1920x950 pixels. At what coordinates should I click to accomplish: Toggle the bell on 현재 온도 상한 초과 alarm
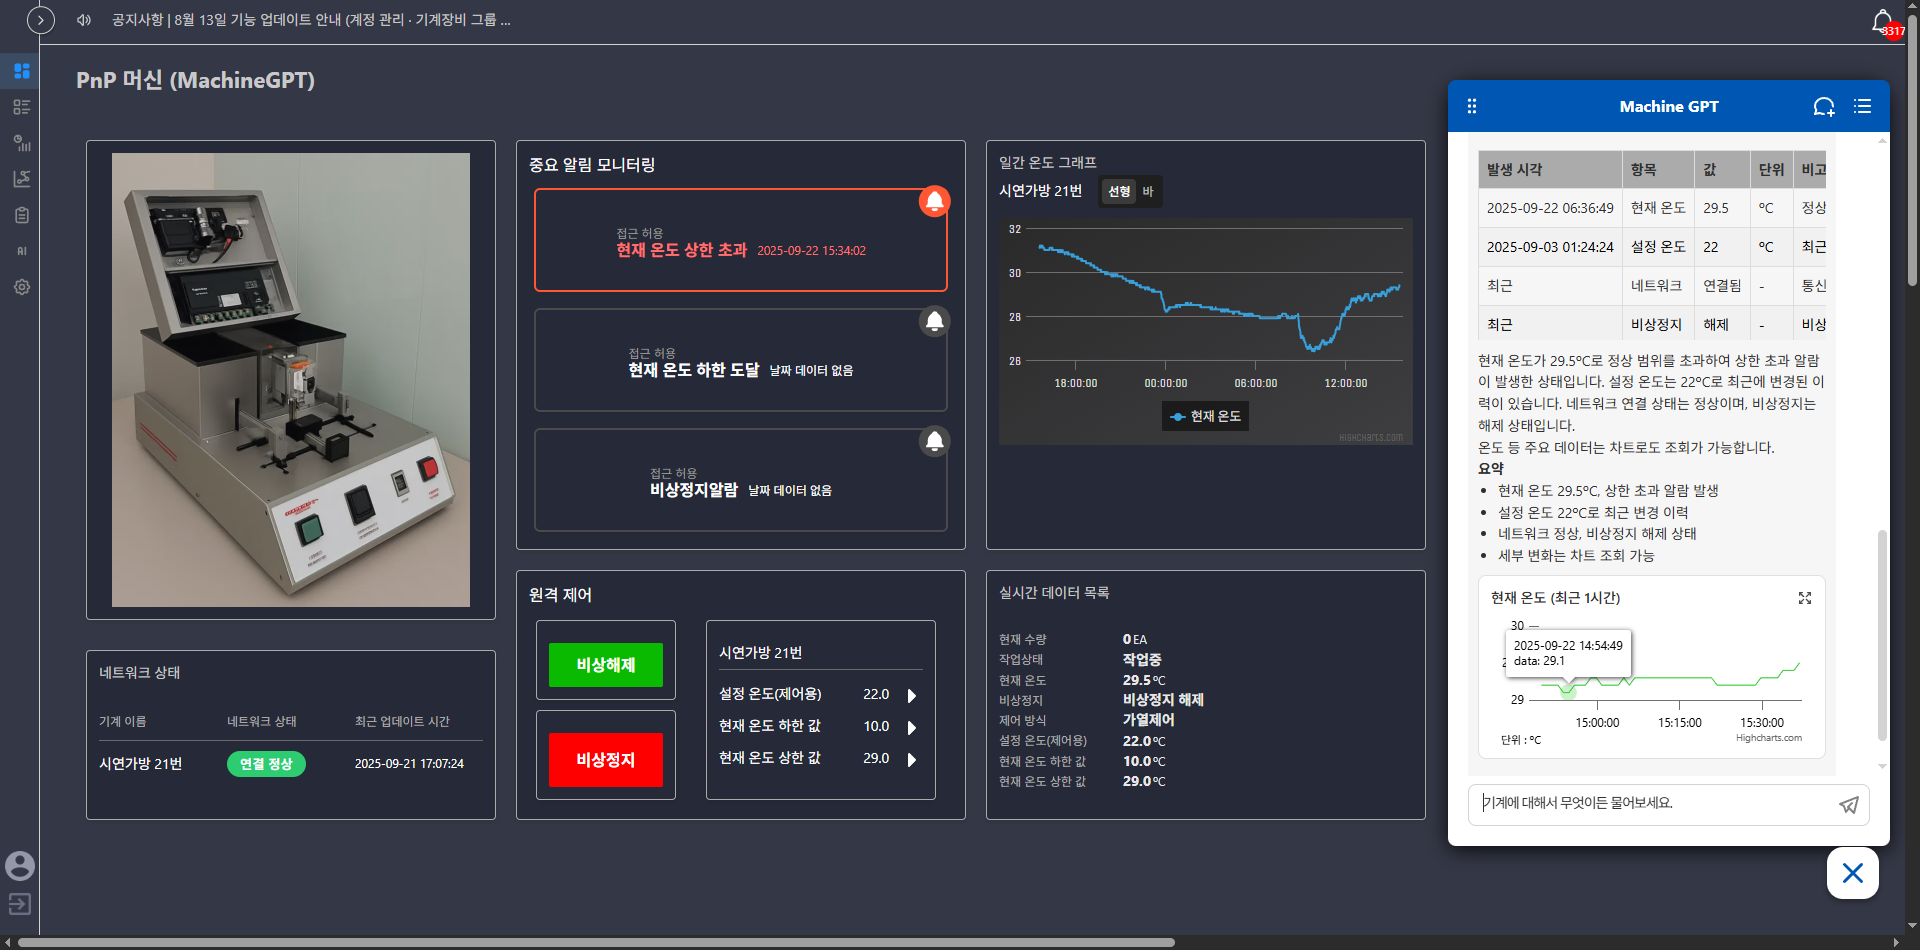tap(934, 202)
